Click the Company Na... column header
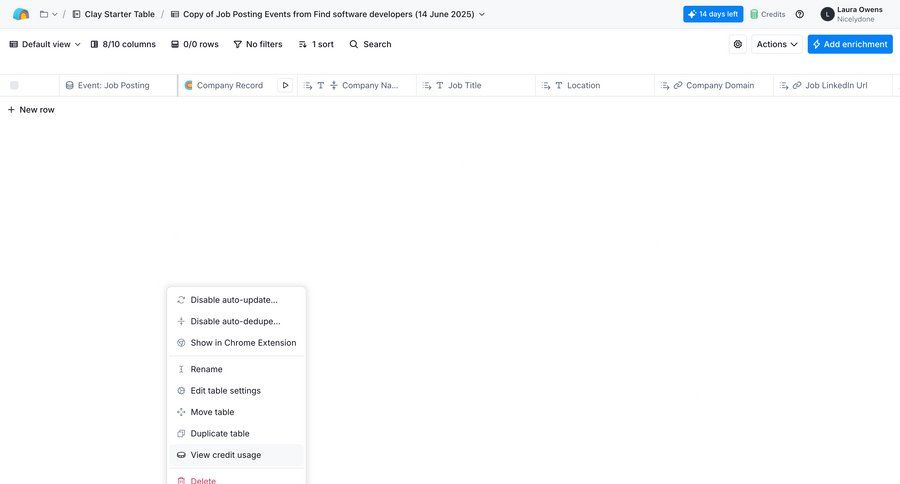 357,85
